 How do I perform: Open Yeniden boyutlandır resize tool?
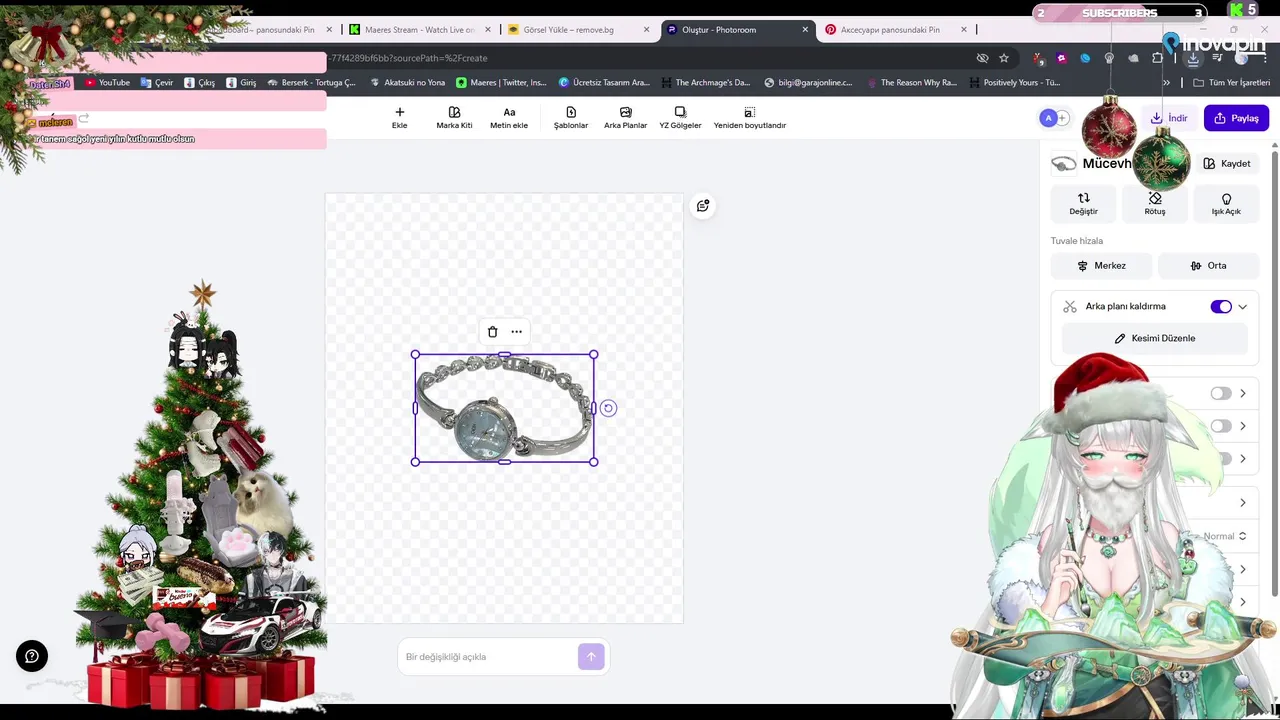[x=749, y=118]
